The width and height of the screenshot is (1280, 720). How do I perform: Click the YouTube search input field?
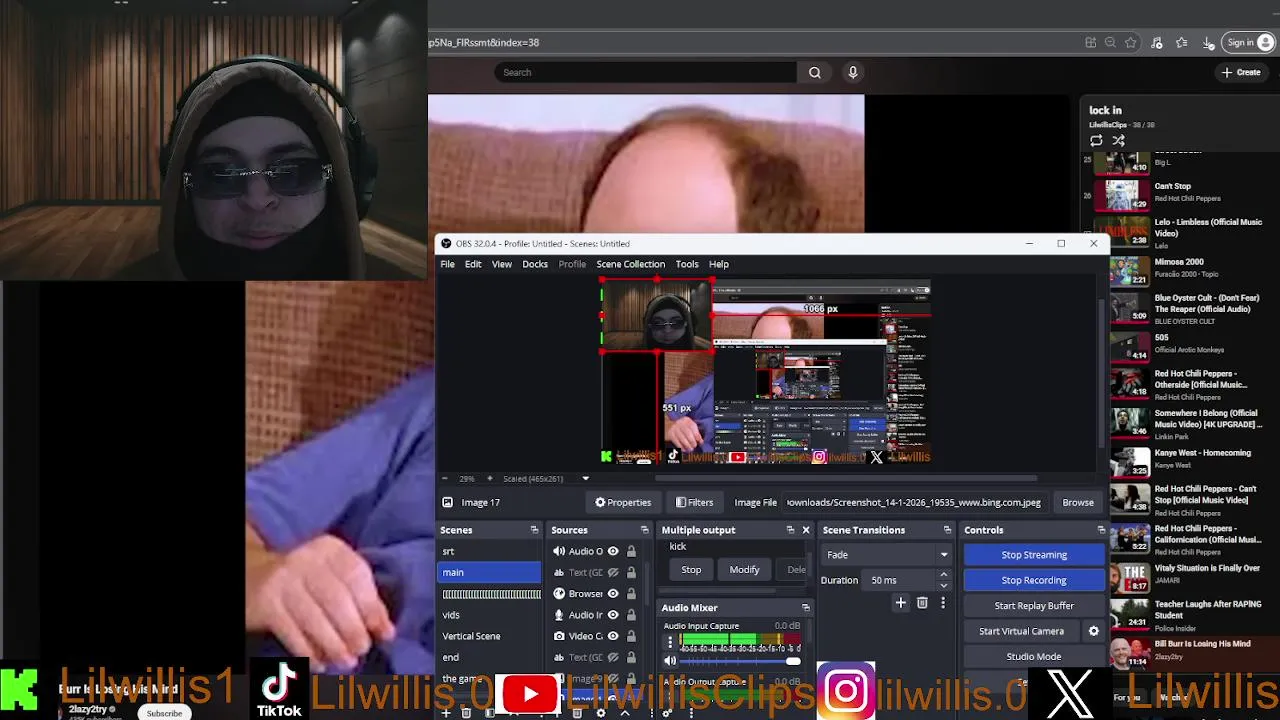point(645,72)
